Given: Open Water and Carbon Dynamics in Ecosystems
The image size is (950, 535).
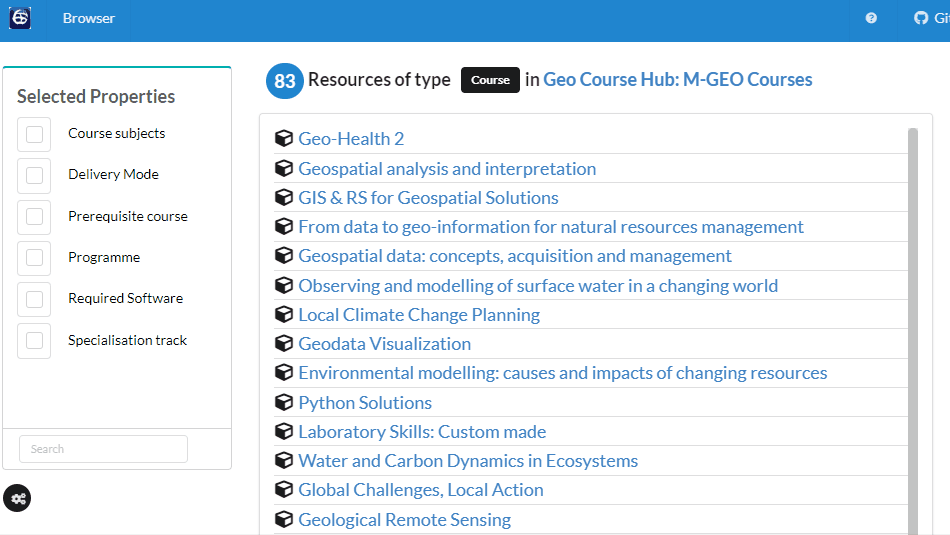Looking at the screenshot, I should click(x=468, y=461).
